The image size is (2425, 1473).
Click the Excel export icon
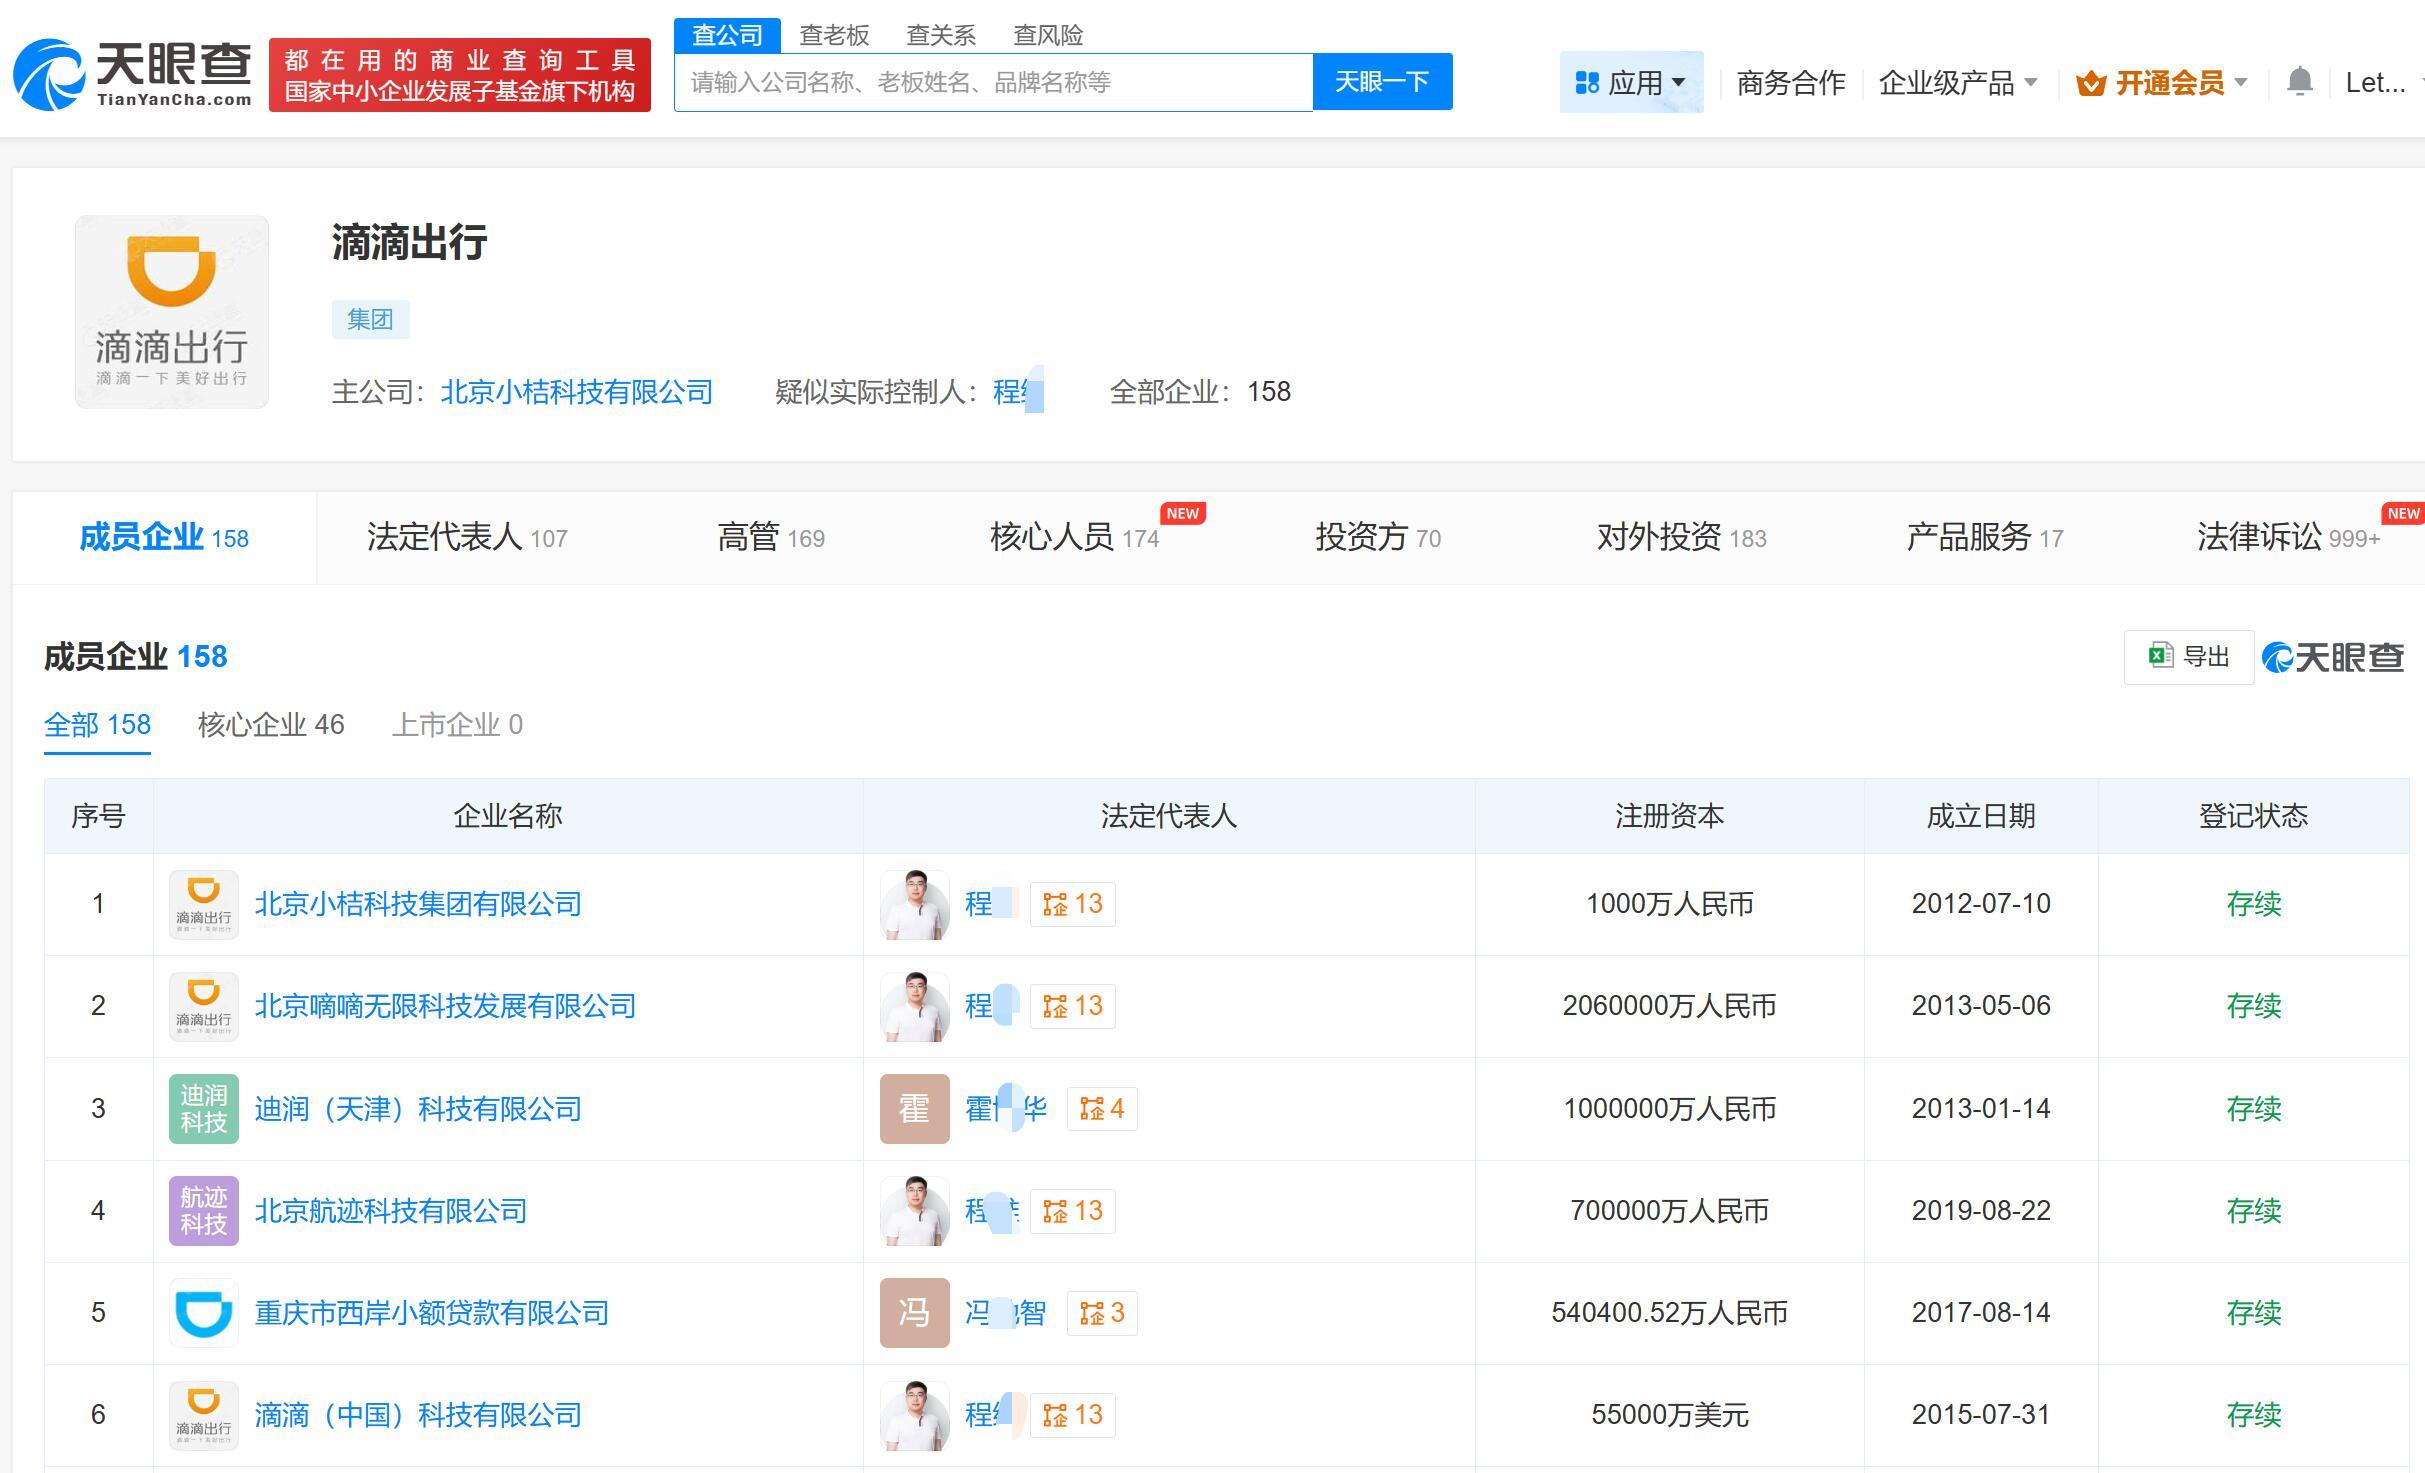click(2160, 656)
